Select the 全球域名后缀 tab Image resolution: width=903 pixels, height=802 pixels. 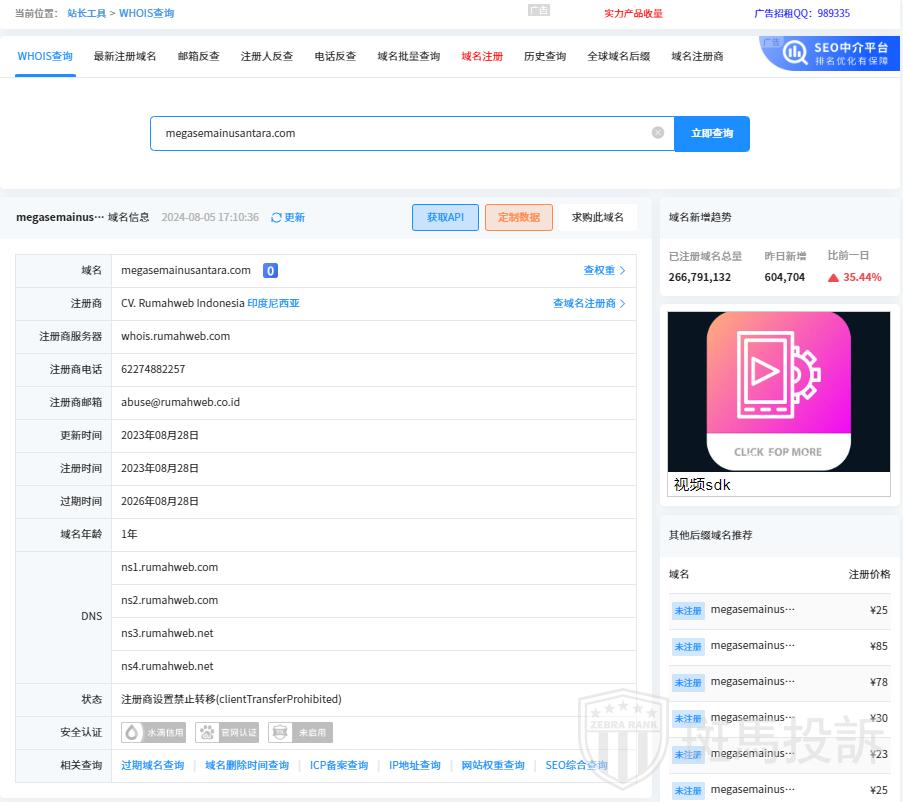618,56
